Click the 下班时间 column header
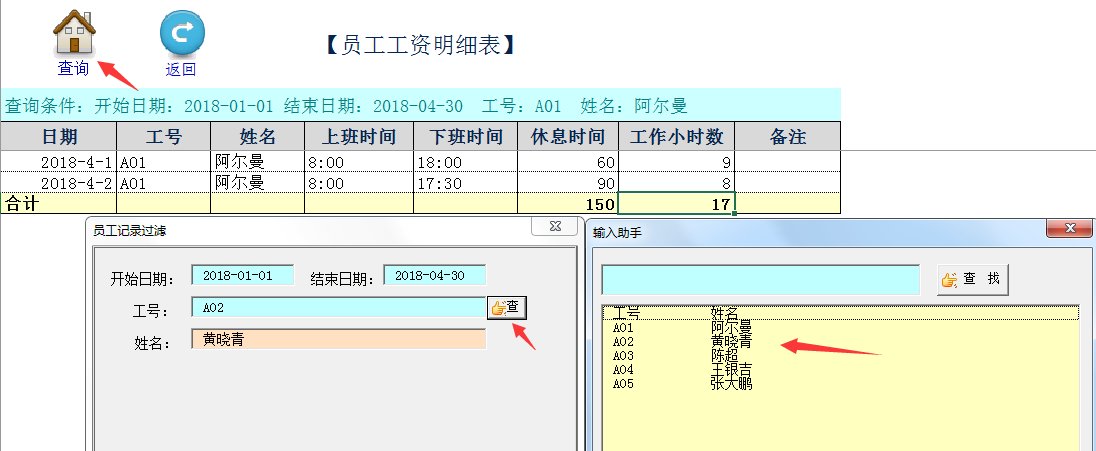 coord(466,136)
